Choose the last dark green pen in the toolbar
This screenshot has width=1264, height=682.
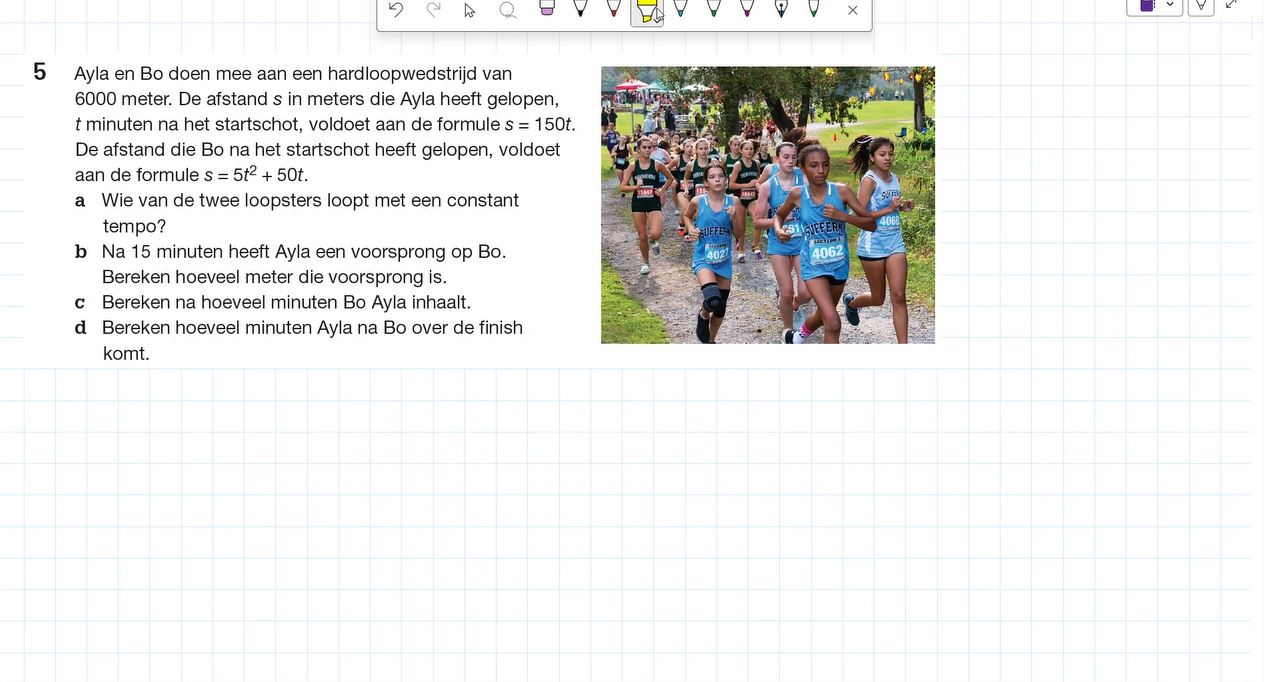[814, 8]
